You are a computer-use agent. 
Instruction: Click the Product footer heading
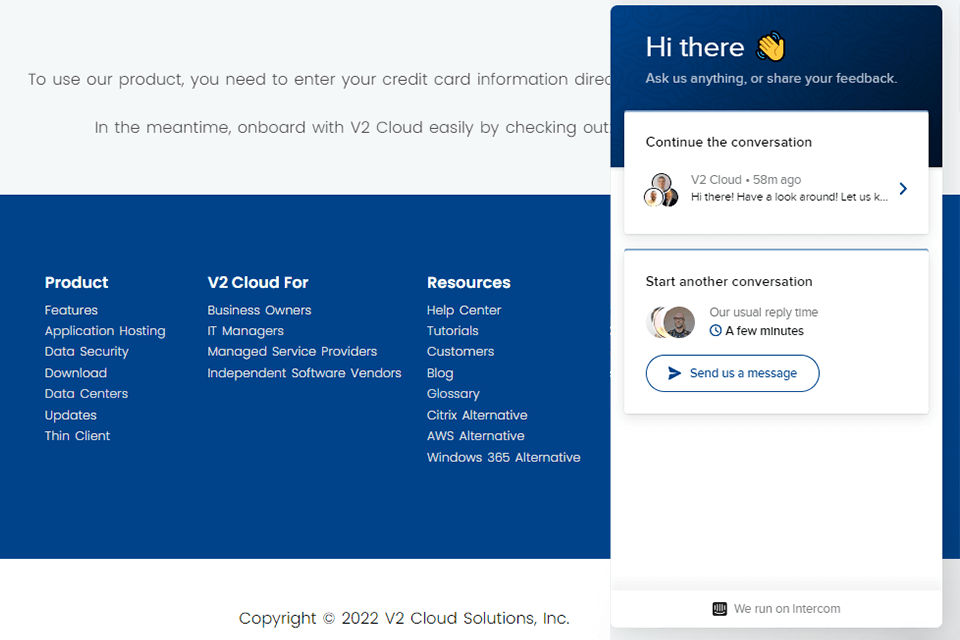(76, 282)
